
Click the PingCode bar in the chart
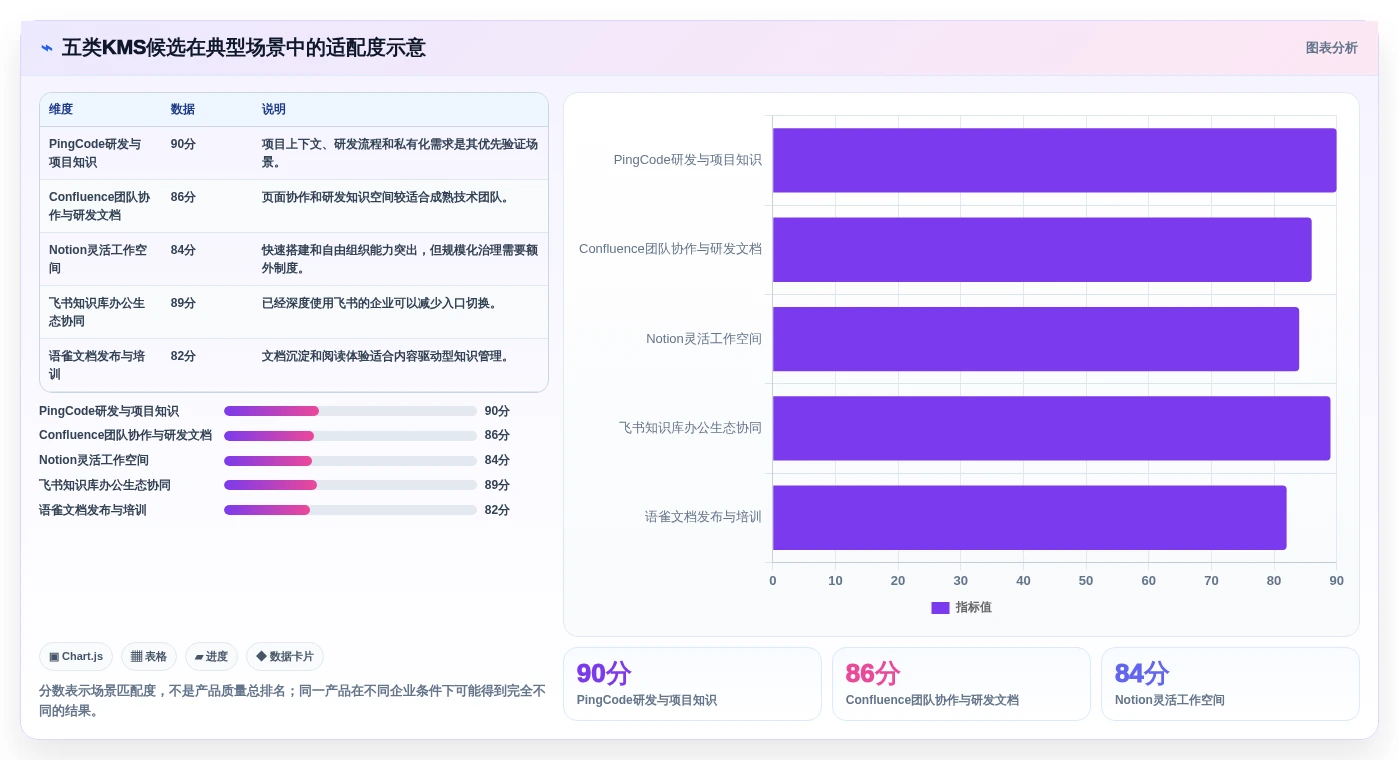tap(1054, 160)
